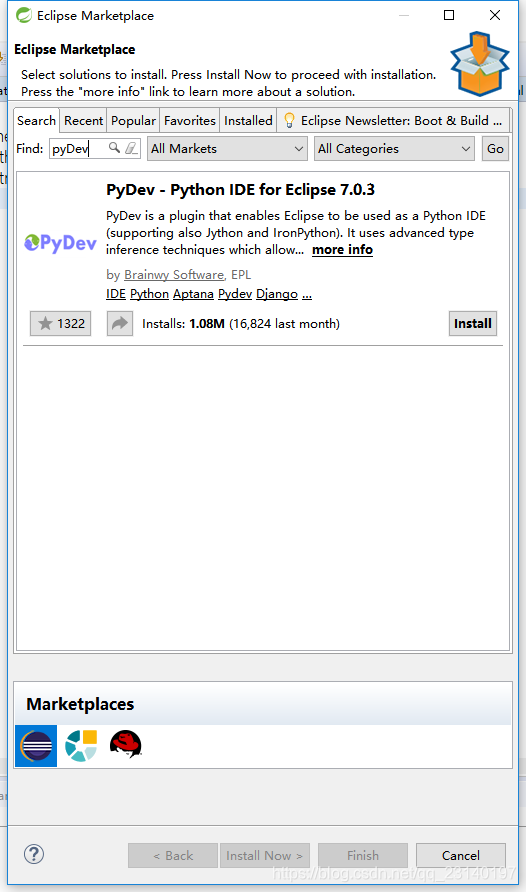The width and height of the screenshot is (526, 892).
Task: Switch to the Search tab
Action: pyautogui.click(x=36, y=121)
